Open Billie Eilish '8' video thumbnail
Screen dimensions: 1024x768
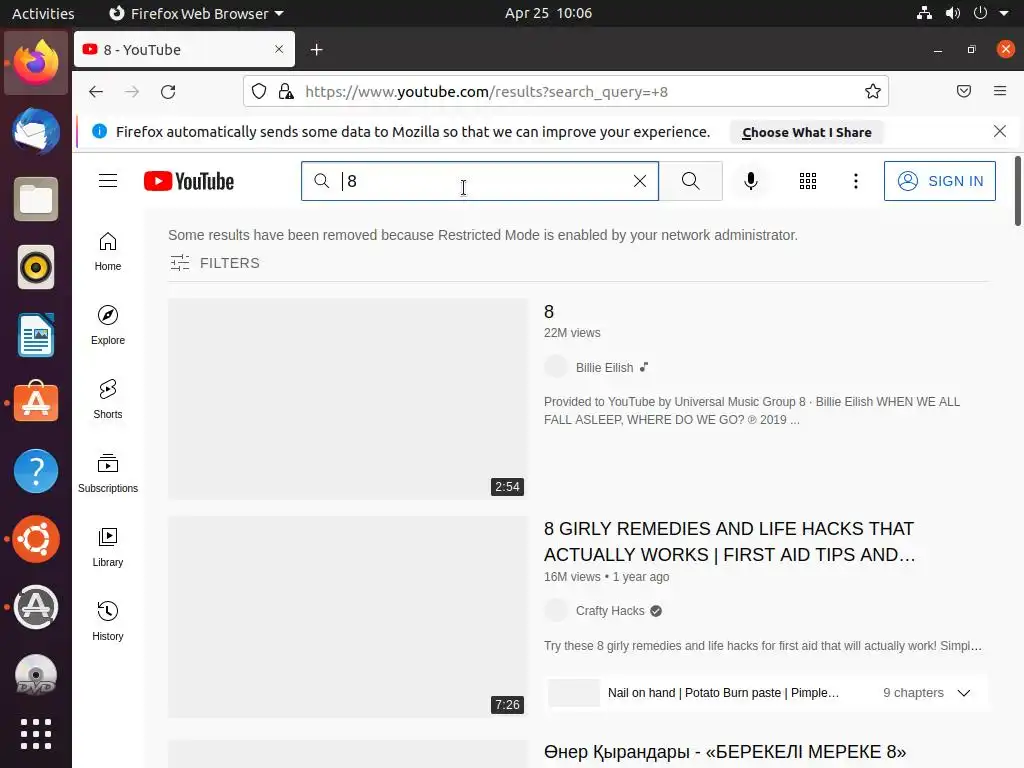click(347, 399)
